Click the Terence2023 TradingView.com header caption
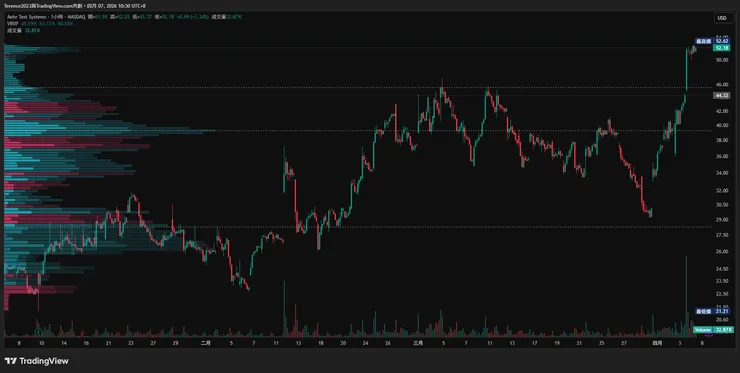Viewport: 740px width, 373px height. tap(74, 6)
